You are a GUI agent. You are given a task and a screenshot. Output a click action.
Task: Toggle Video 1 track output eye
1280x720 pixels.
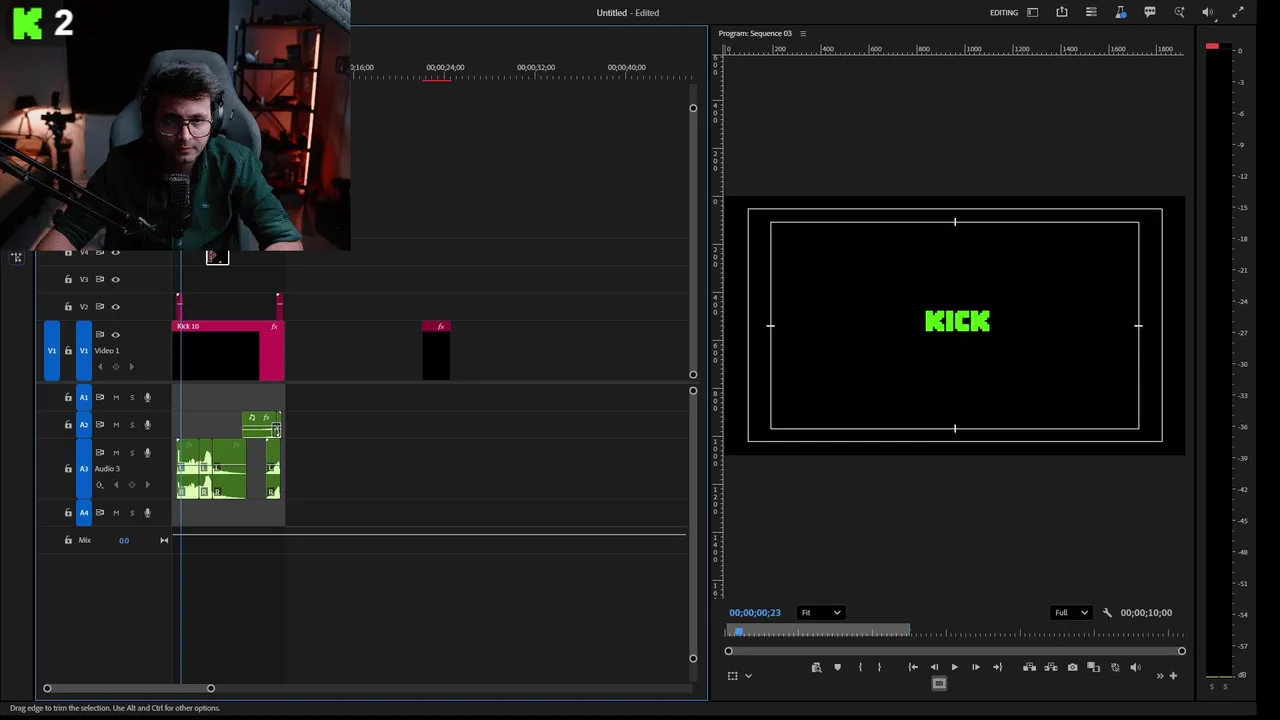(115, 335)
